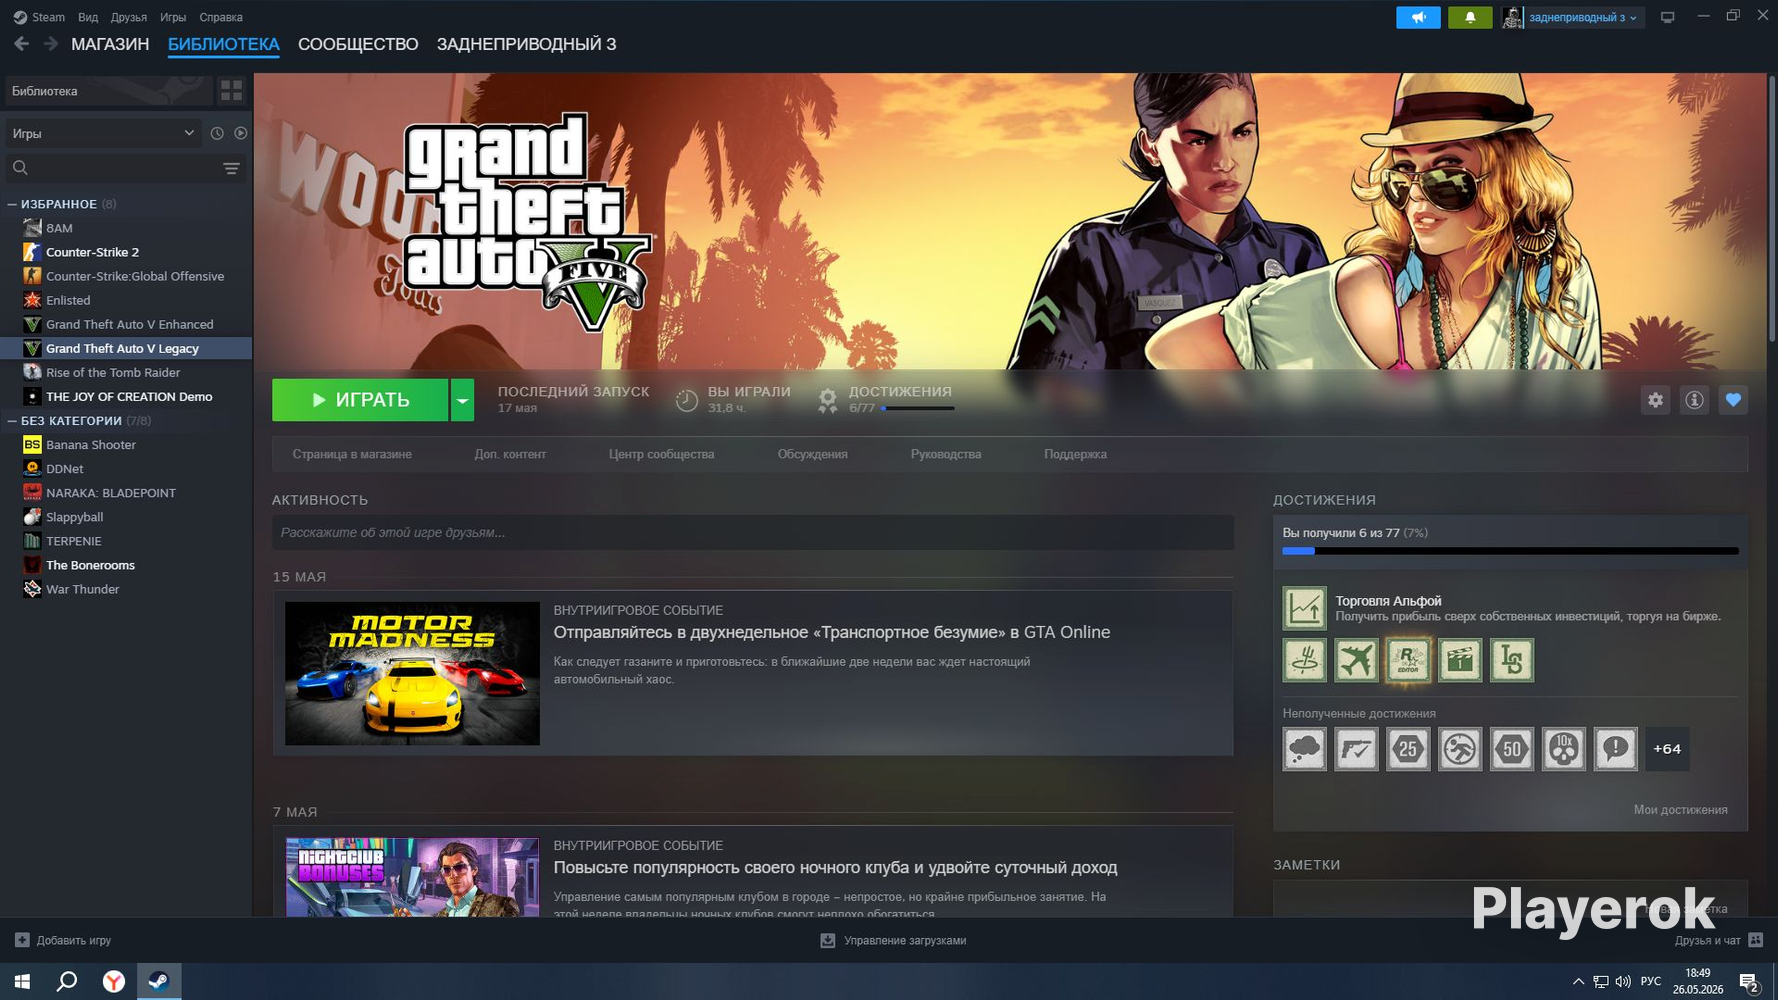View the locked pistol achievement icon
The width and height of the screenshot is (1778, 1000).
click(x=1356, y=749)
